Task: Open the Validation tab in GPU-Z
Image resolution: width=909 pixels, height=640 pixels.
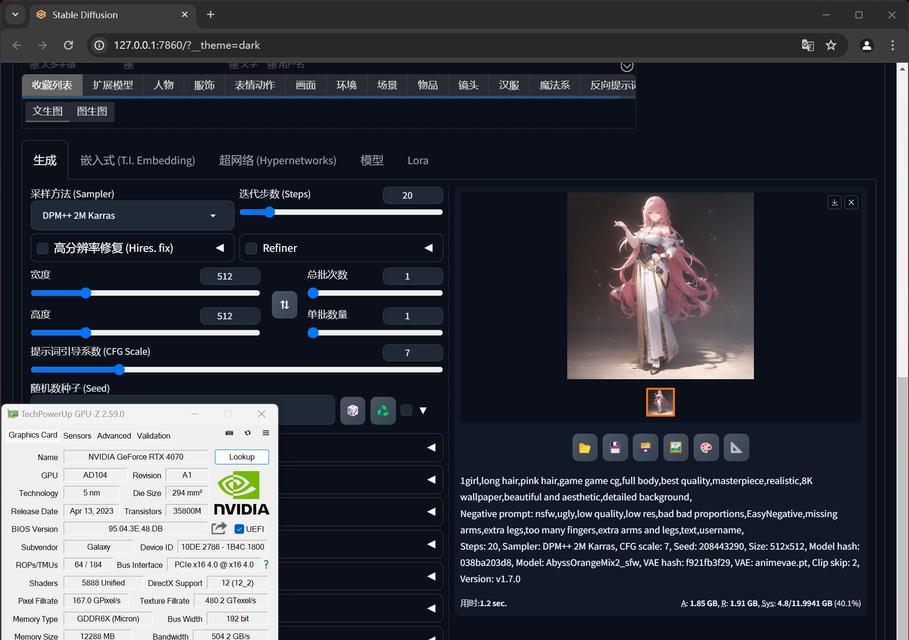Action: [x=154, y=435]
